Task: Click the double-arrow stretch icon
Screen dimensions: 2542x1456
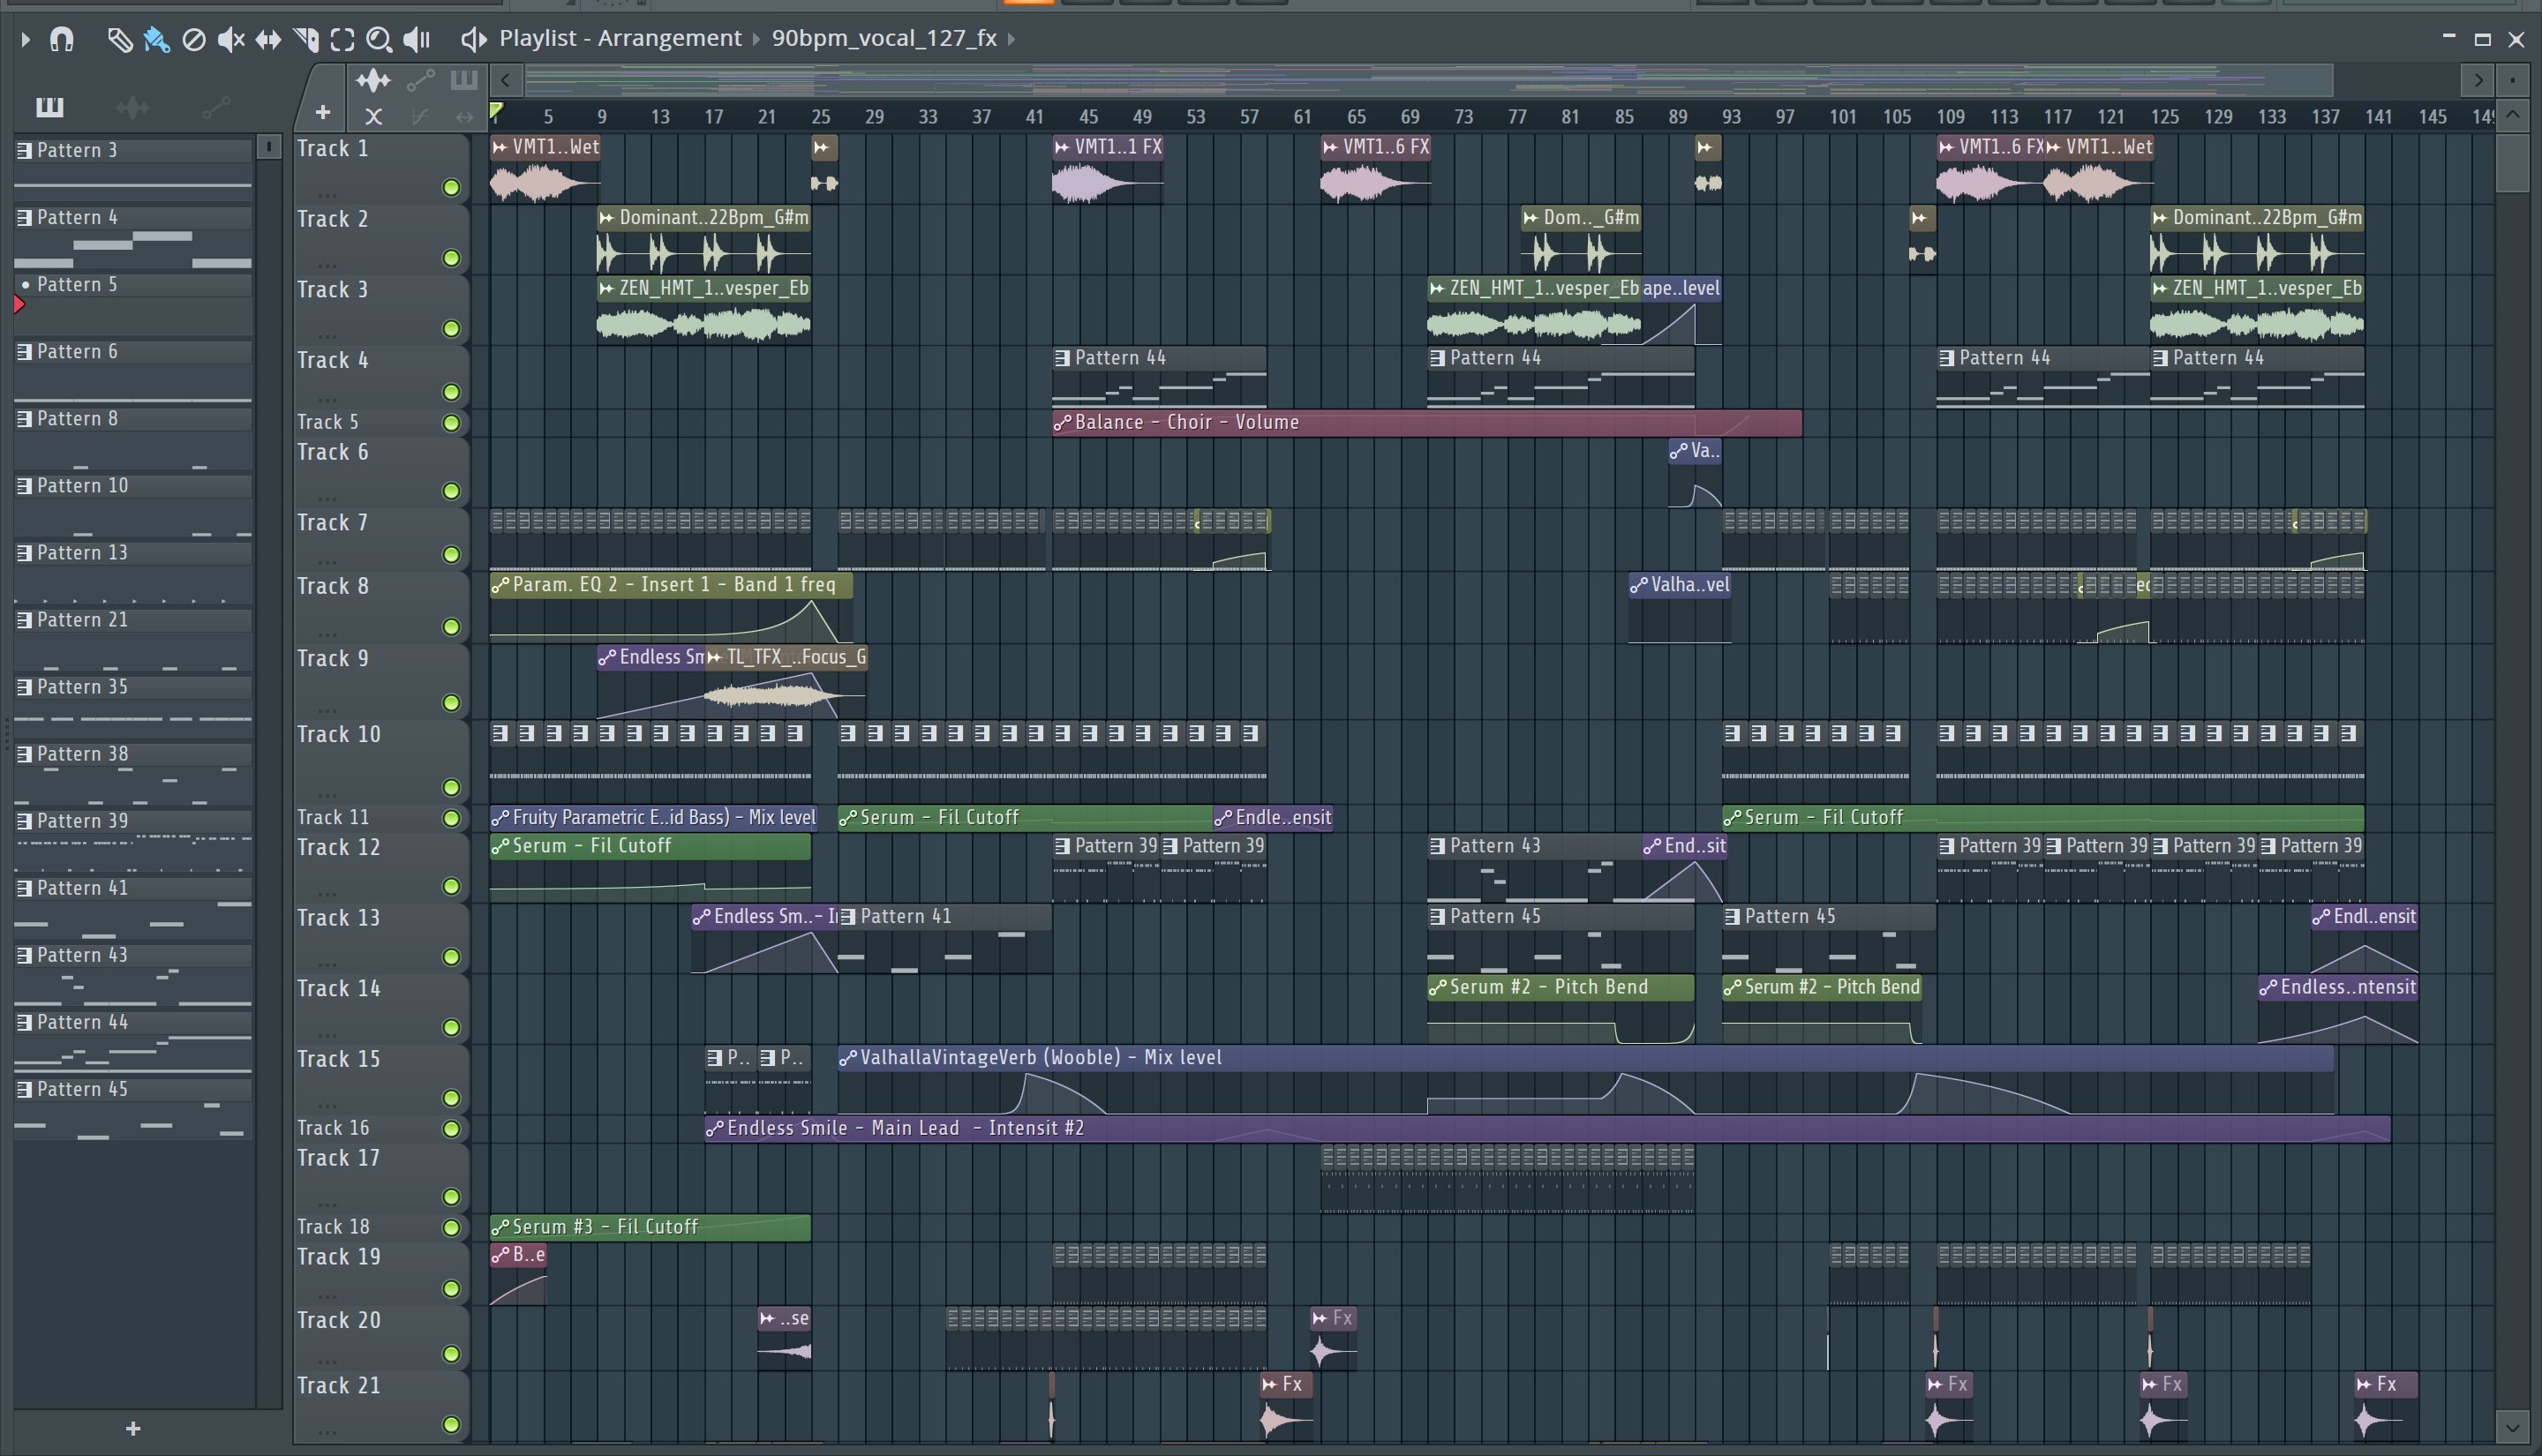Action: pyautogui.click(x=464, y=116)
